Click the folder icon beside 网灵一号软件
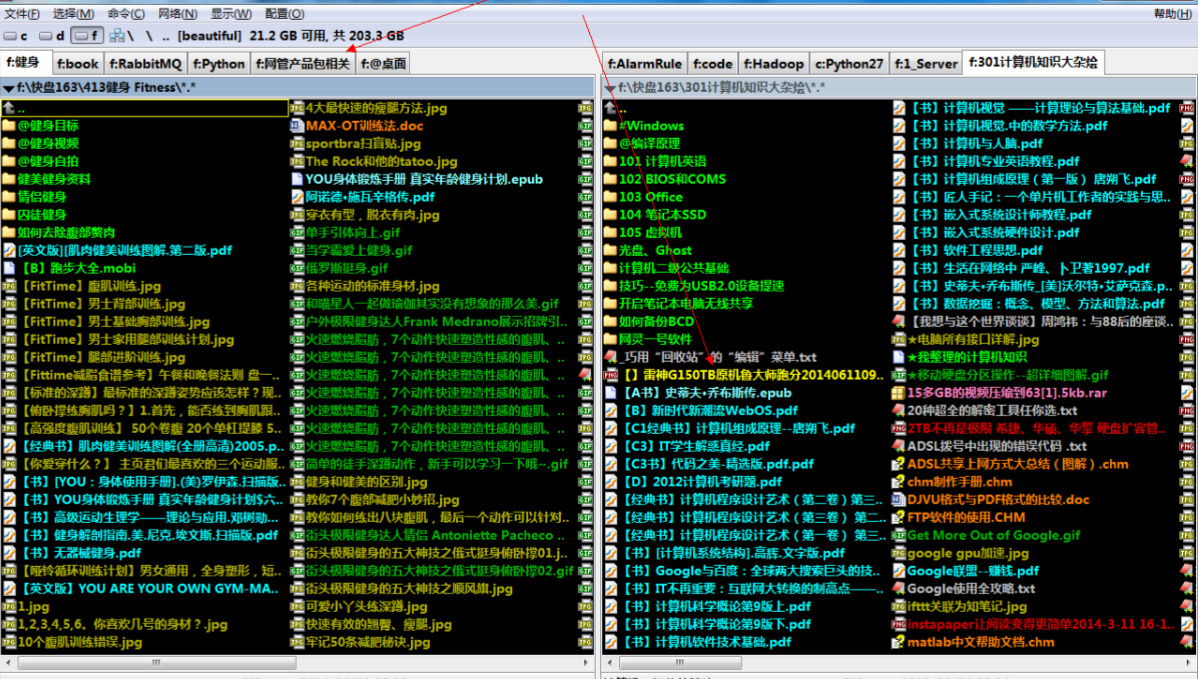 (610, 339)
